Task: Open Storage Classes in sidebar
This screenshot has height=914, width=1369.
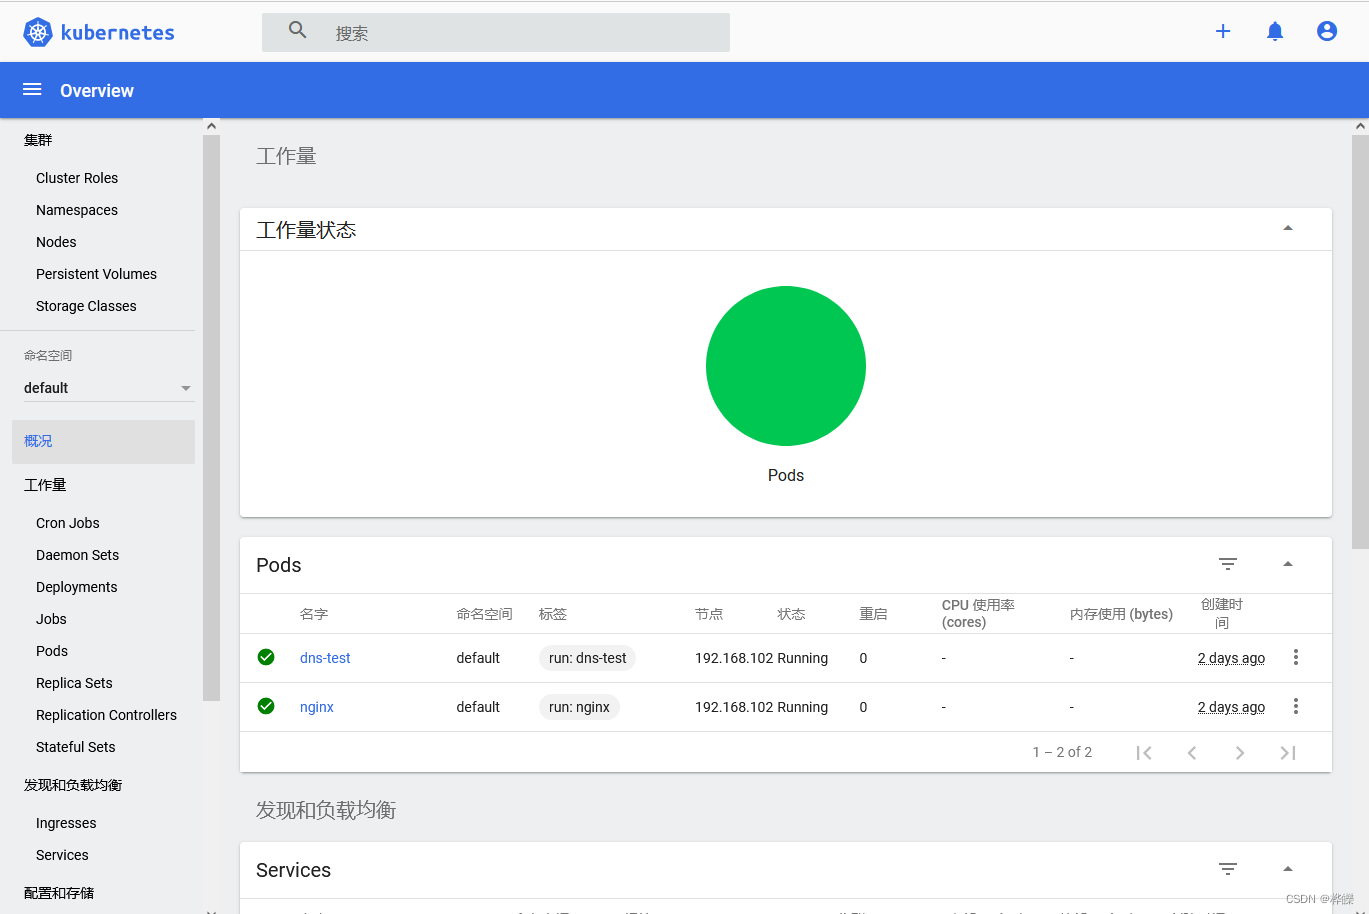Action: (86, 306)
